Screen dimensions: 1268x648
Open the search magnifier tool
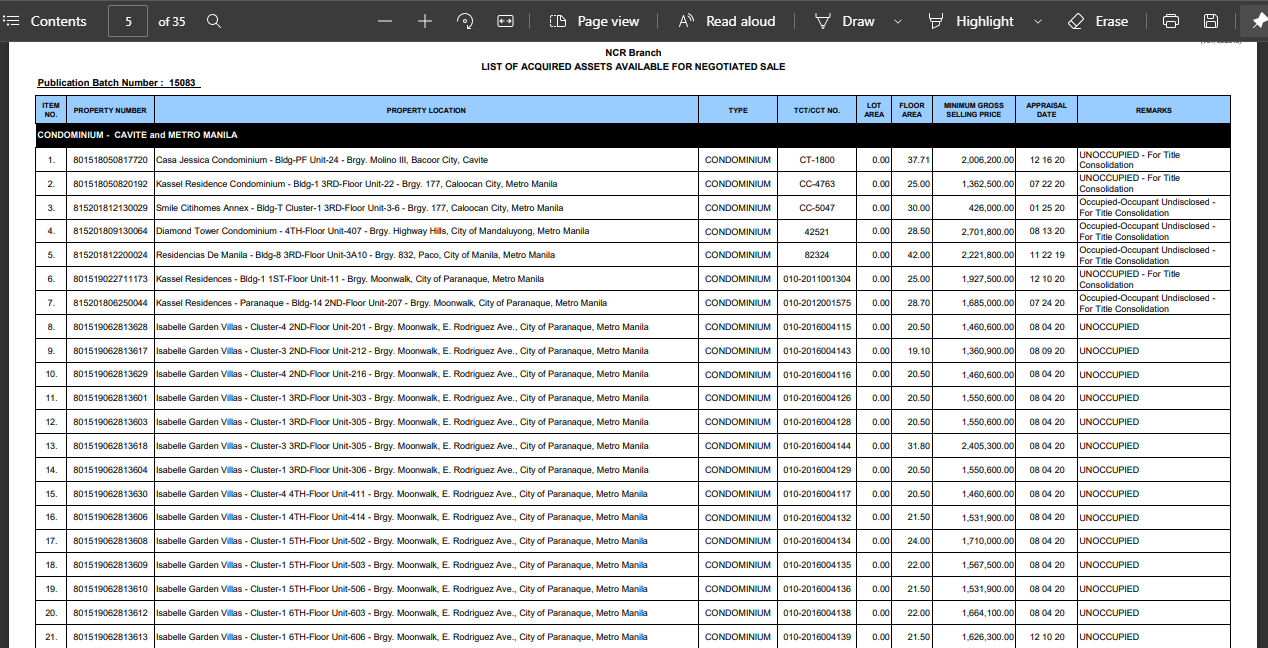[x=213, y=21]
